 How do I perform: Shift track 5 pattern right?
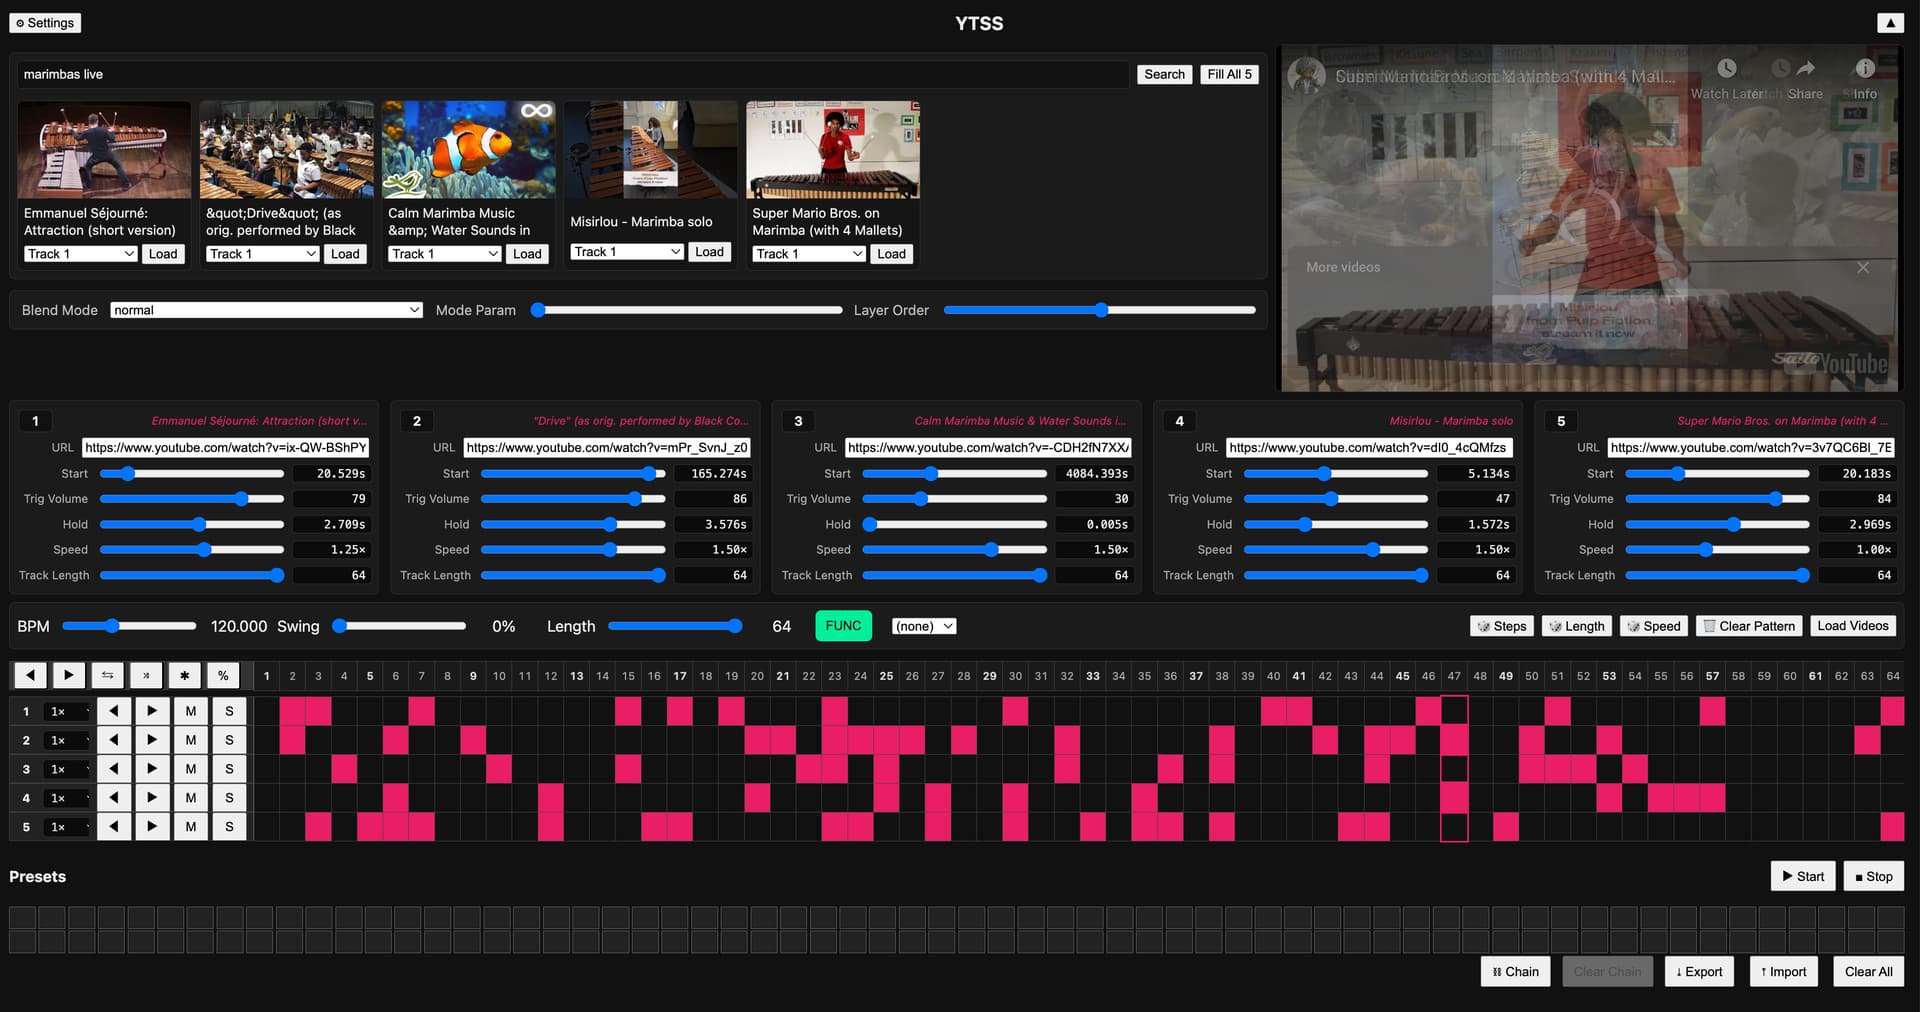152,827
